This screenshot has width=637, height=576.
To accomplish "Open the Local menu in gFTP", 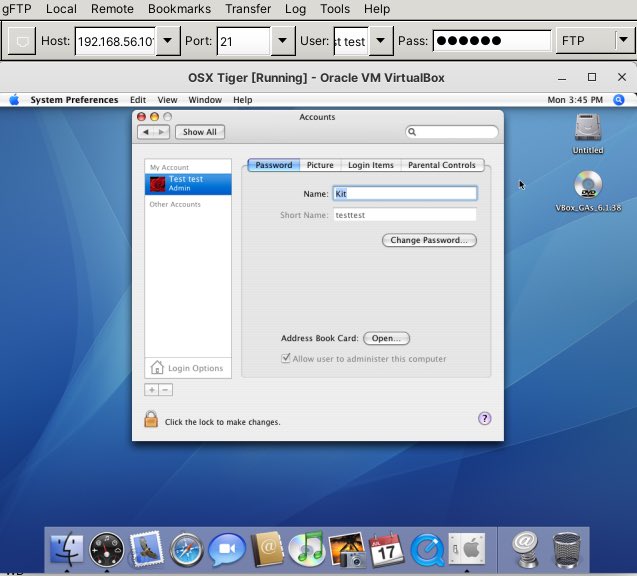I will pyautogui.click(x=61, y=9).
